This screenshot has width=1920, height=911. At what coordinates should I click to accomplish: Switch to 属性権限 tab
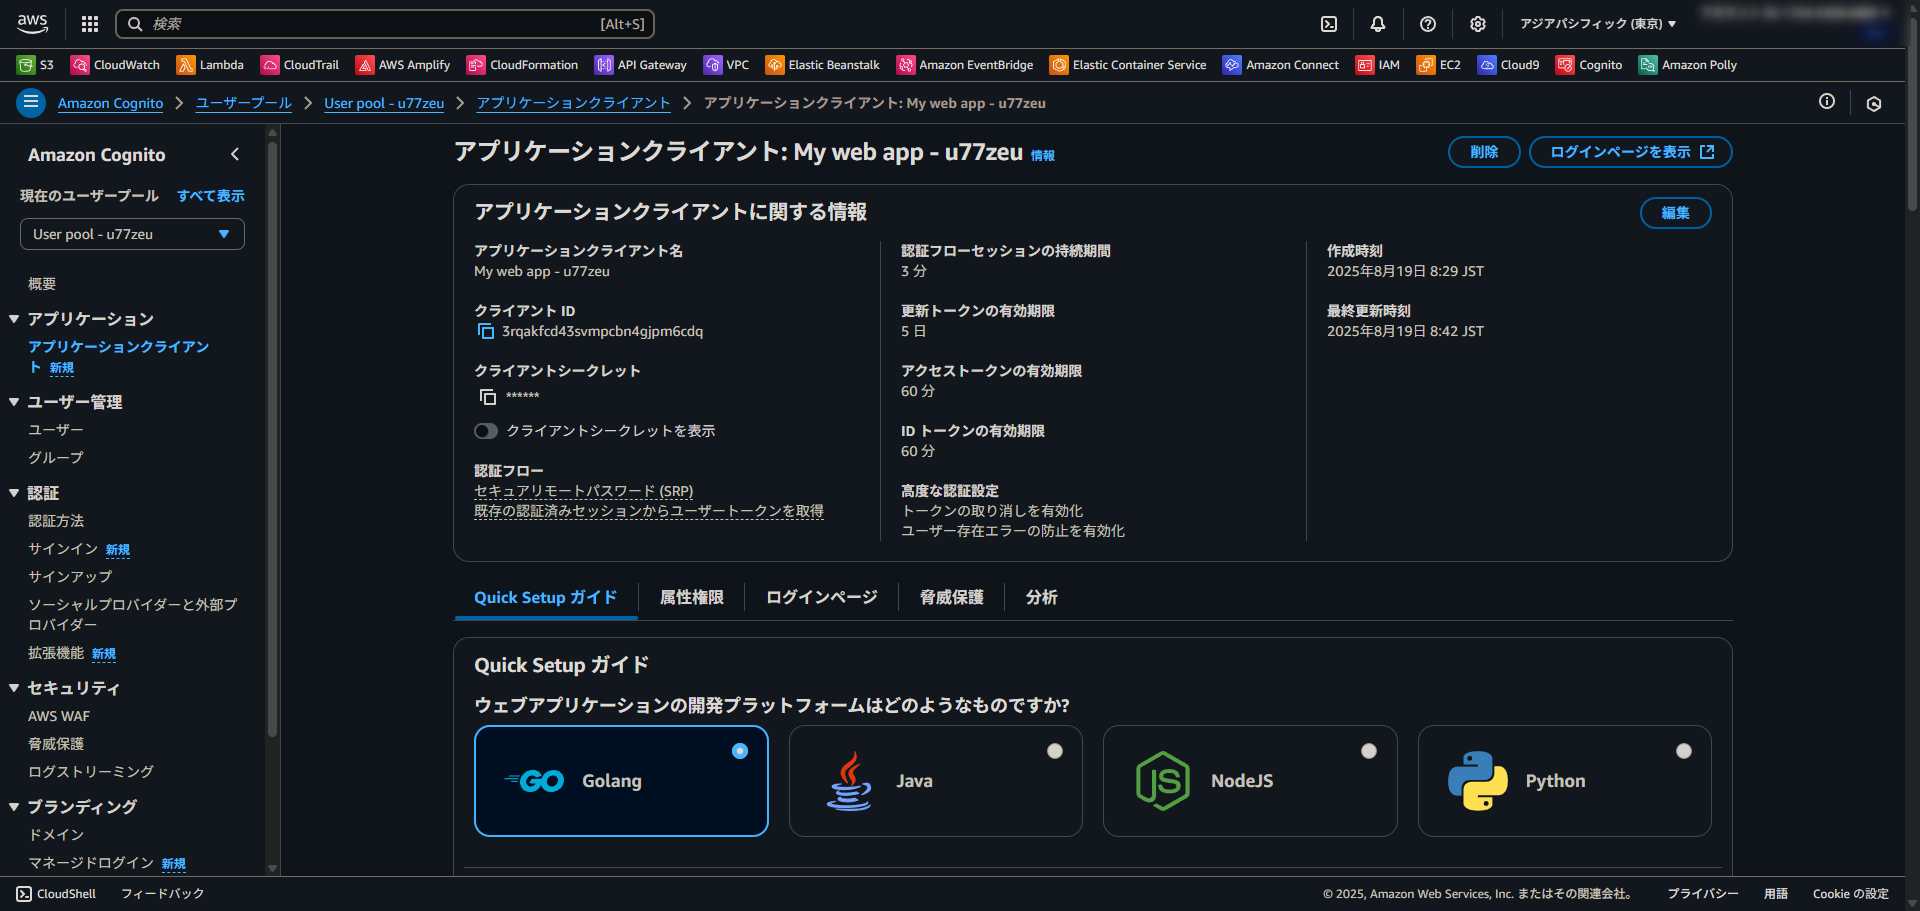[x=692, y=597]
